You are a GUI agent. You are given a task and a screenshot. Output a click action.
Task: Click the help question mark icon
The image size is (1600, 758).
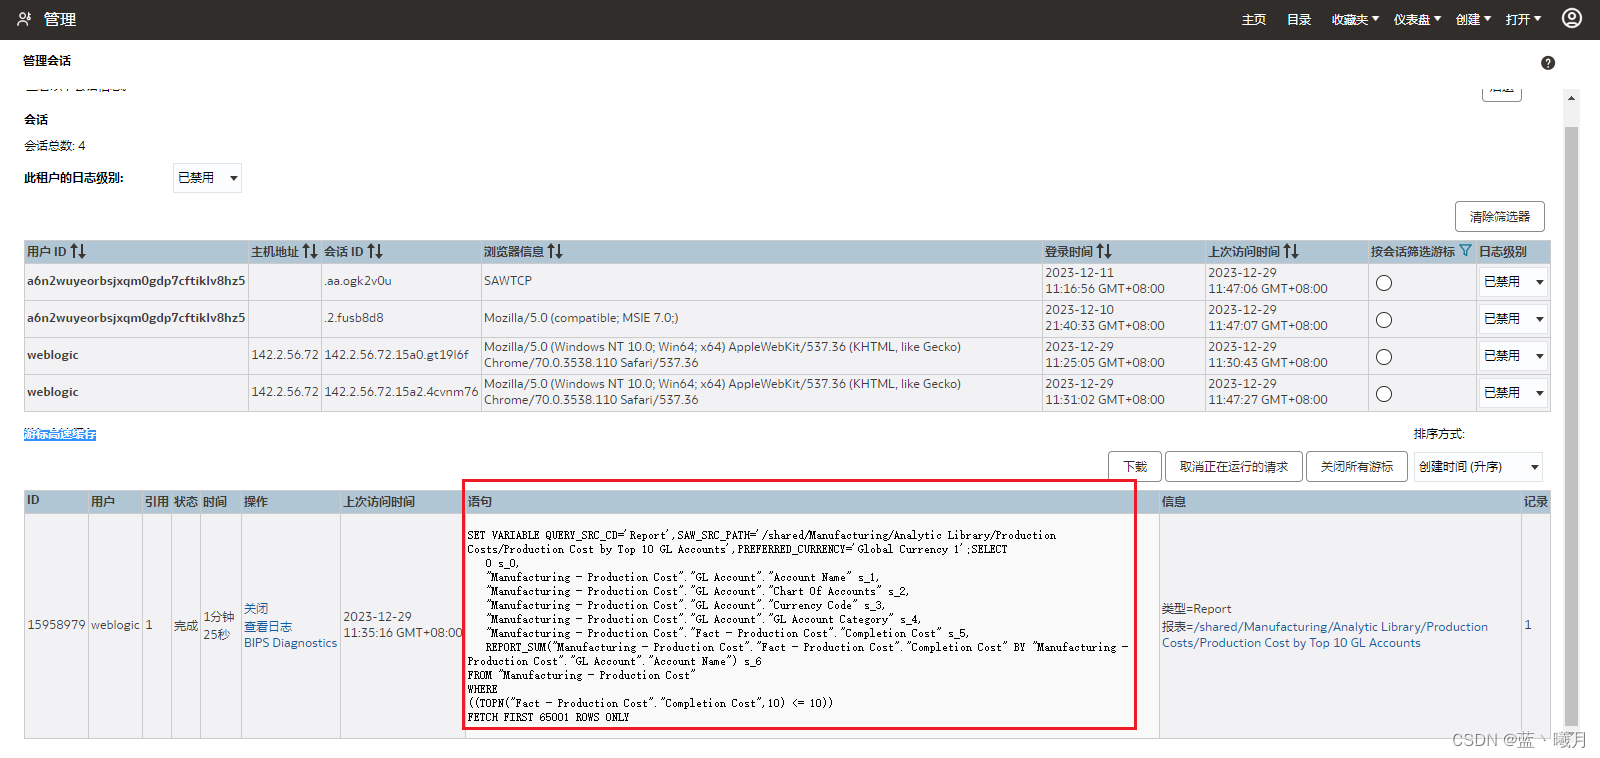(x=1548, y=63)
